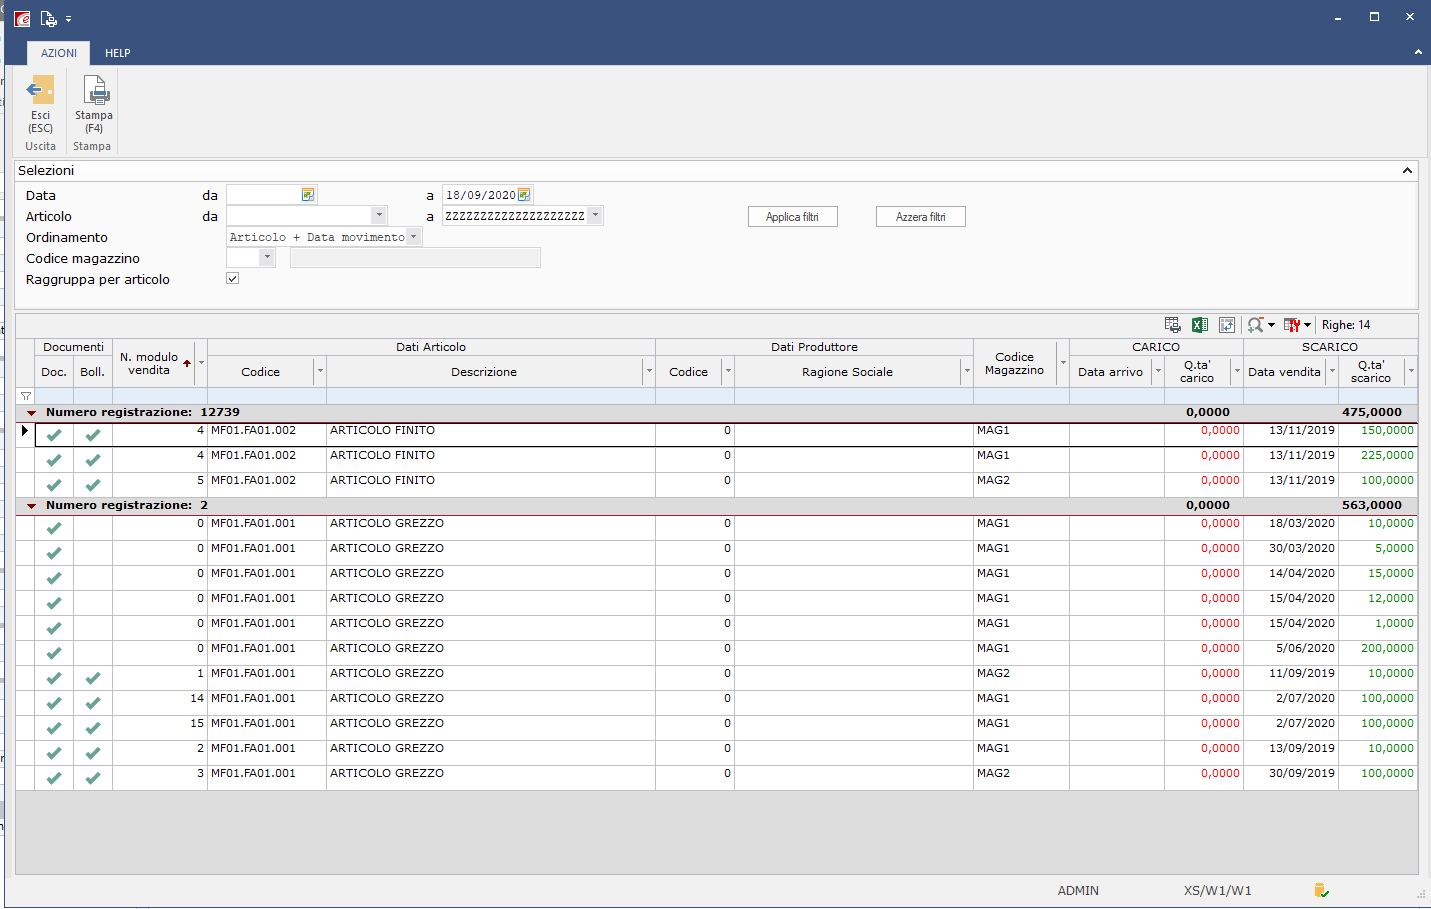The height and width of the screenshot is (909, 1431).
Task: Open calendar picker next to 18/09/2020 date
Action: (x=524, y=195)
